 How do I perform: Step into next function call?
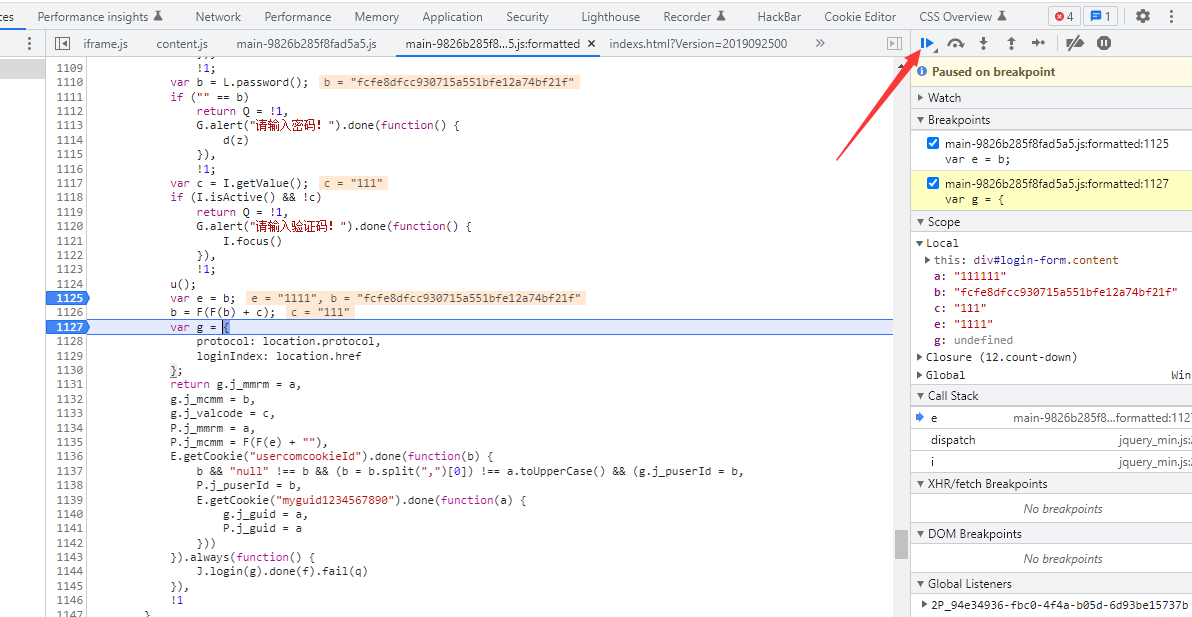(x=983, y=43)
